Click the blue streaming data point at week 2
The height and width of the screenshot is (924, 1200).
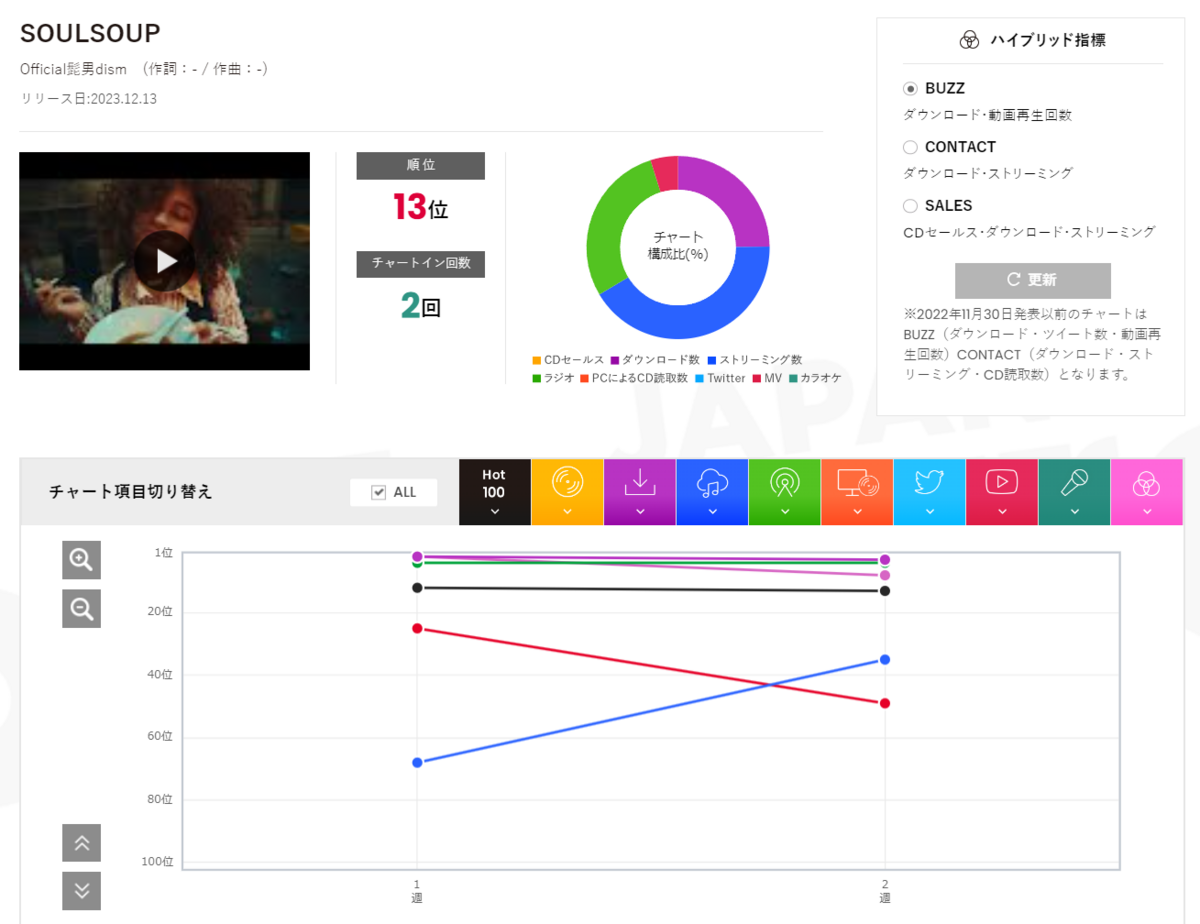[x=885, y=659]
